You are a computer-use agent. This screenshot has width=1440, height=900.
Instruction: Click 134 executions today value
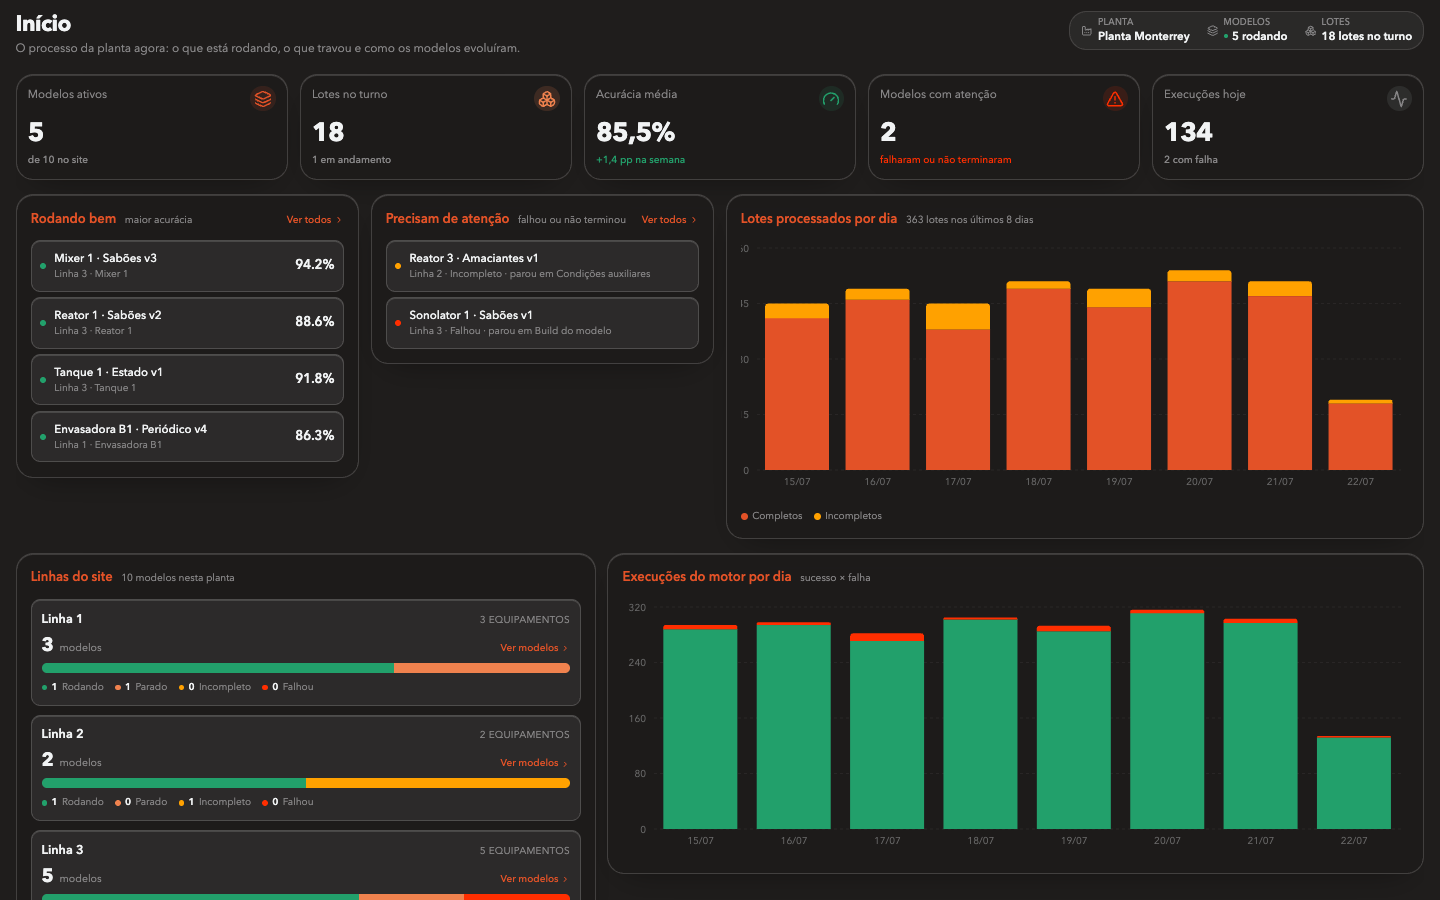(1188, 132)
